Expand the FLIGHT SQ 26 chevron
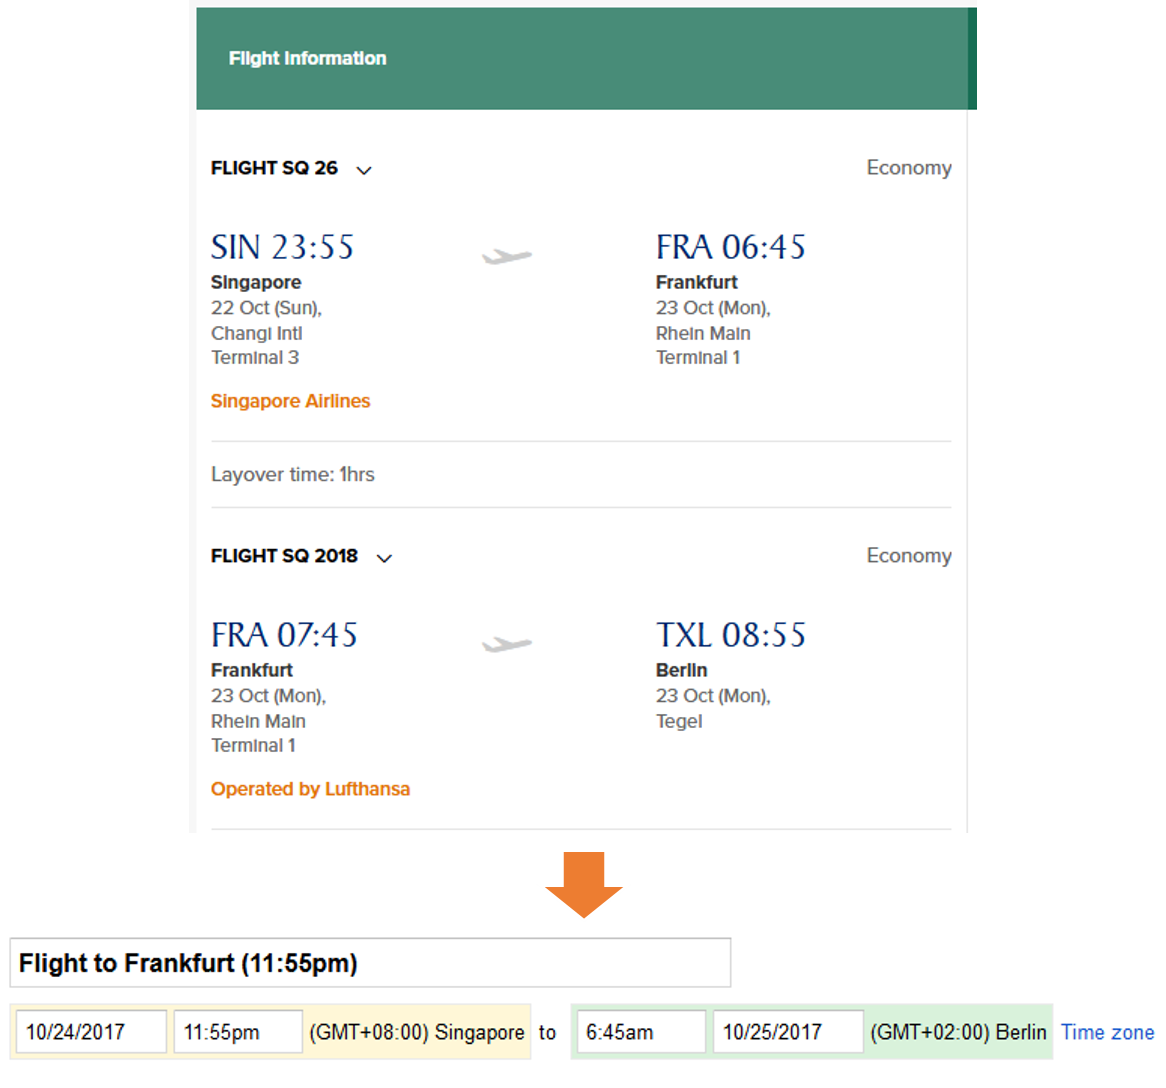 364,170
